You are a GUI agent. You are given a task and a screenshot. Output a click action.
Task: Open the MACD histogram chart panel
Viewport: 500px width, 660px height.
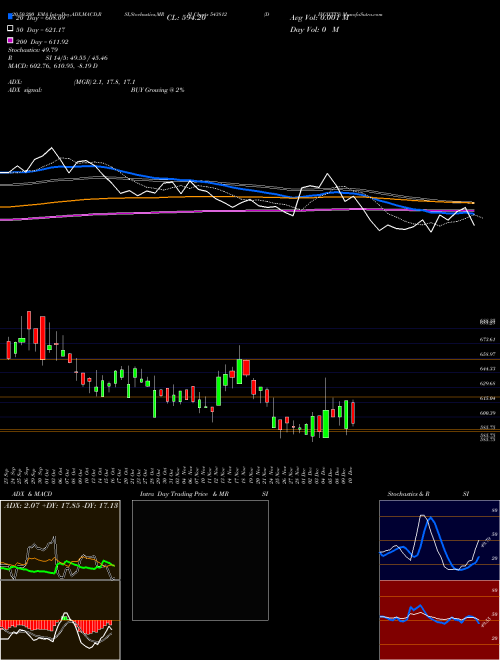[x=60, y=620]
